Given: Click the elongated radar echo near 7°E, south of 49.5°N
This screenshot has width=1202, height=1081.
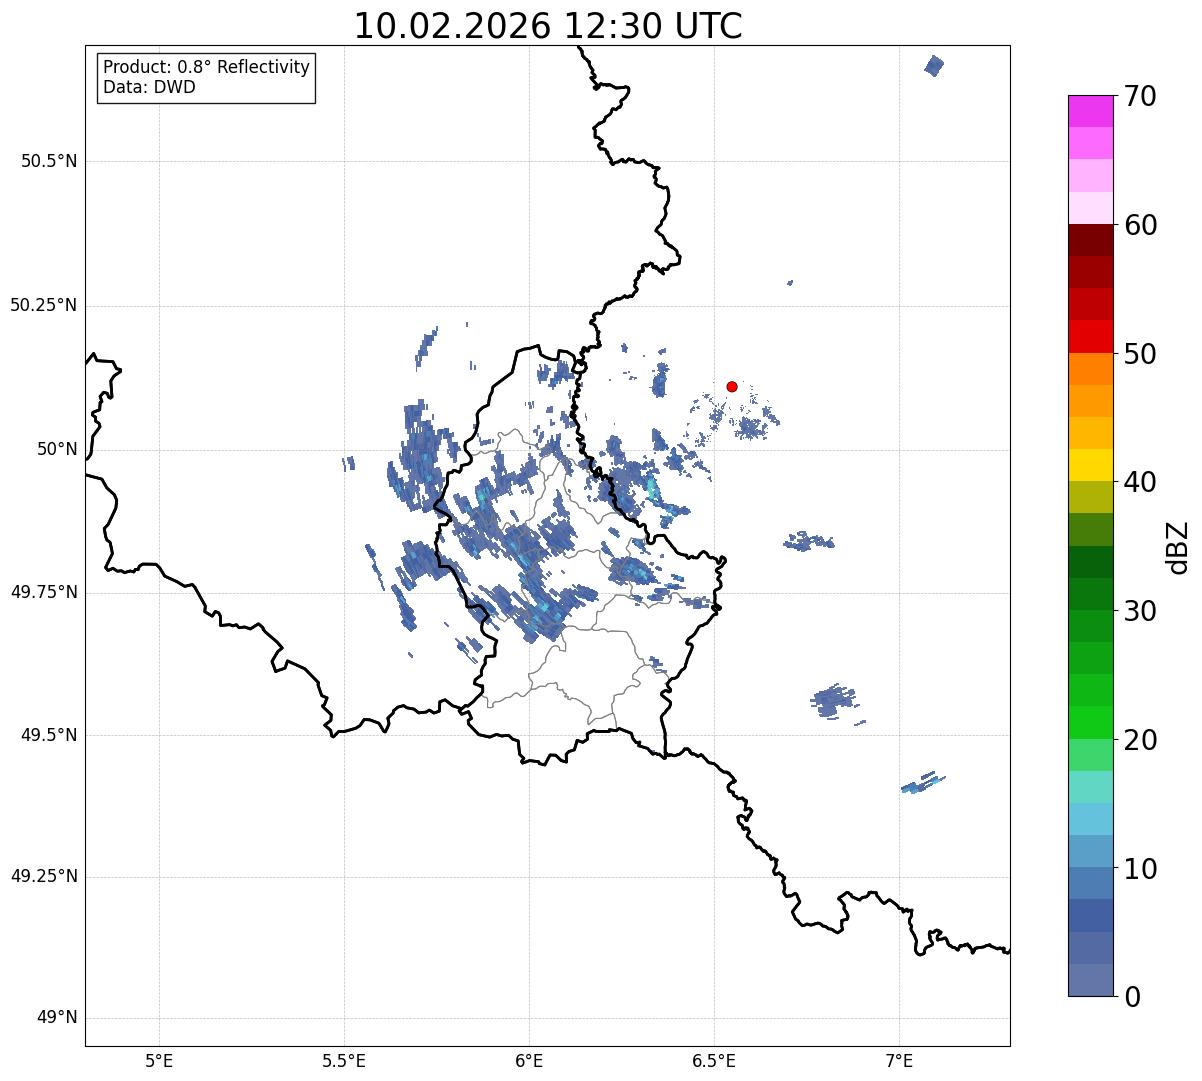Looking at the screenshot, I should click(x=922, y=783).
